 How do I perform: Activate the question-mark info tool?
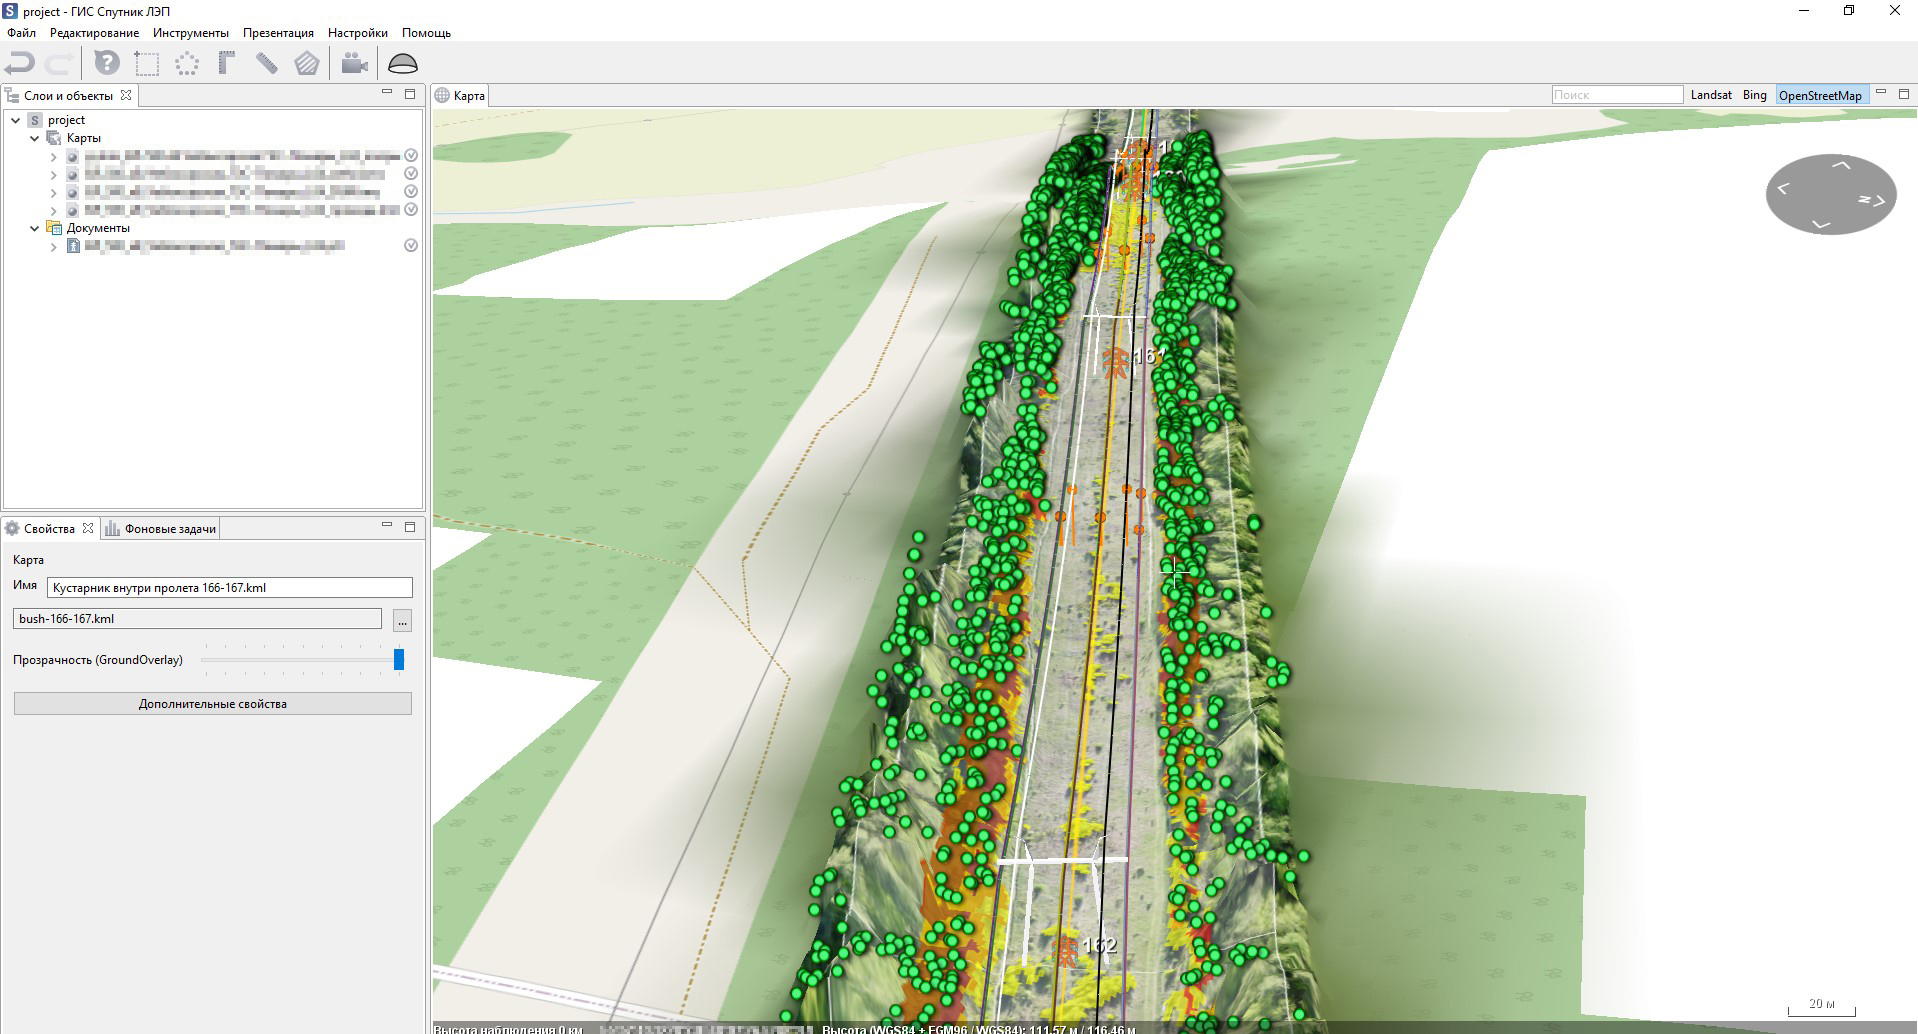click(107, 64)
